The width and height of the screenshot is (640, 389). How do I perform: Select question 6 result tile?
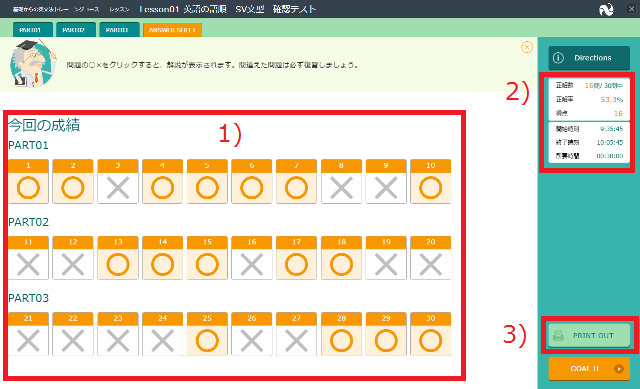252,181
